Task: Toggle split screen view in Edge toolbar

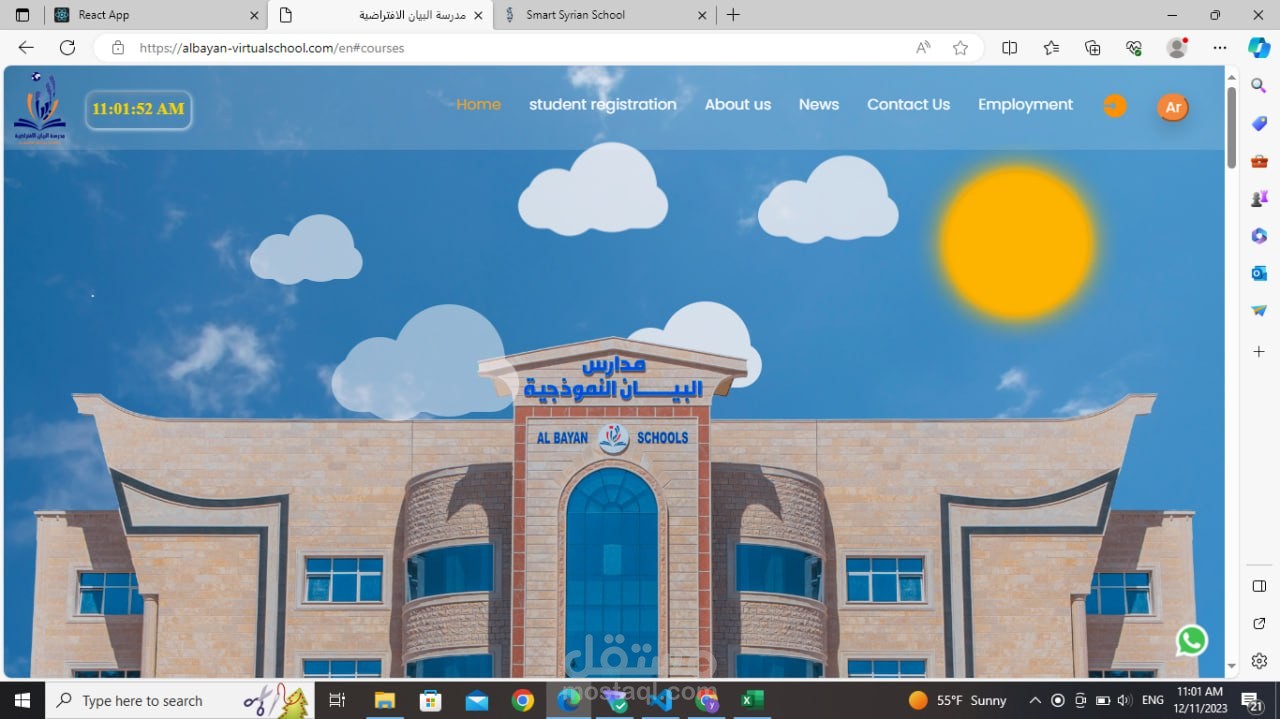Action: pyautogui.click(x=1009, y=47)
